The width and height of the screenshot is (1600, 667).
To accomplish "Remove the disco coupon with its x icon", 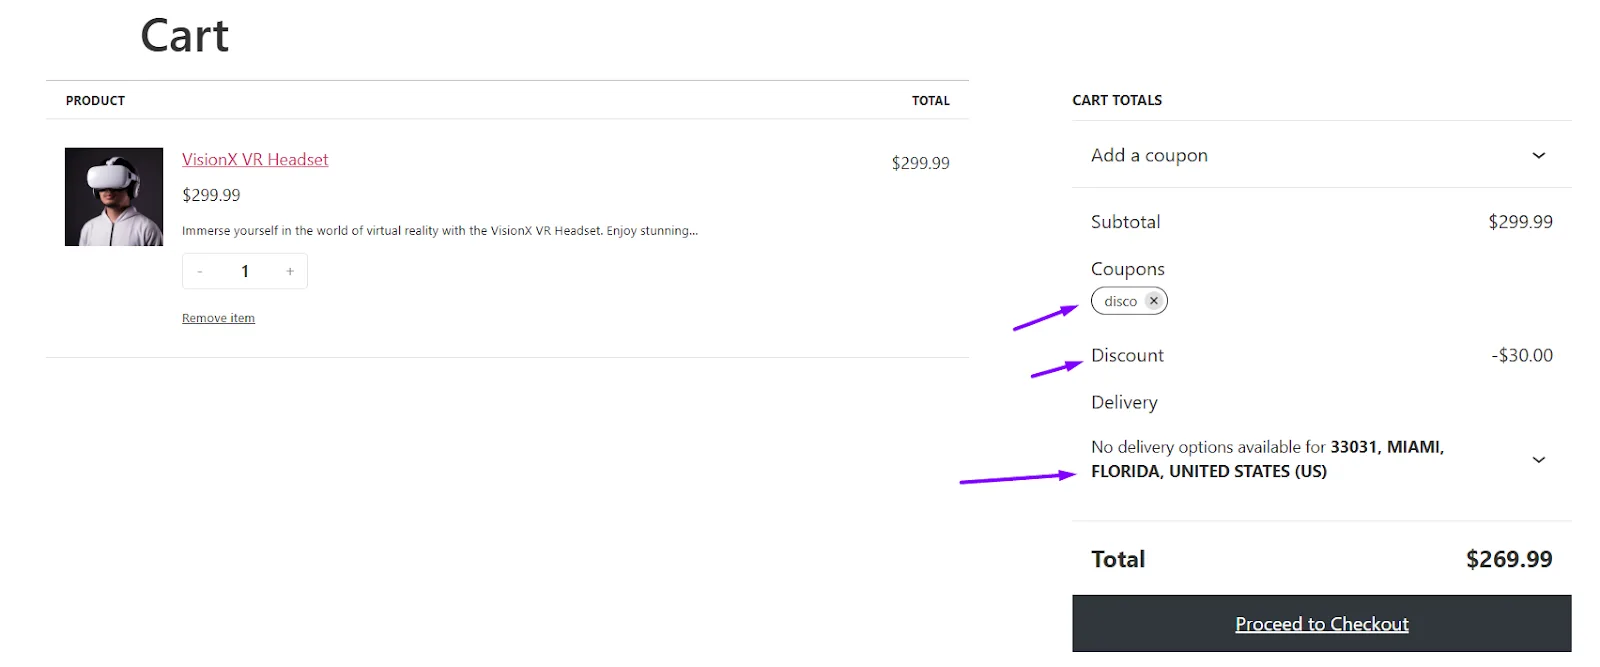I will point(1153,300).
